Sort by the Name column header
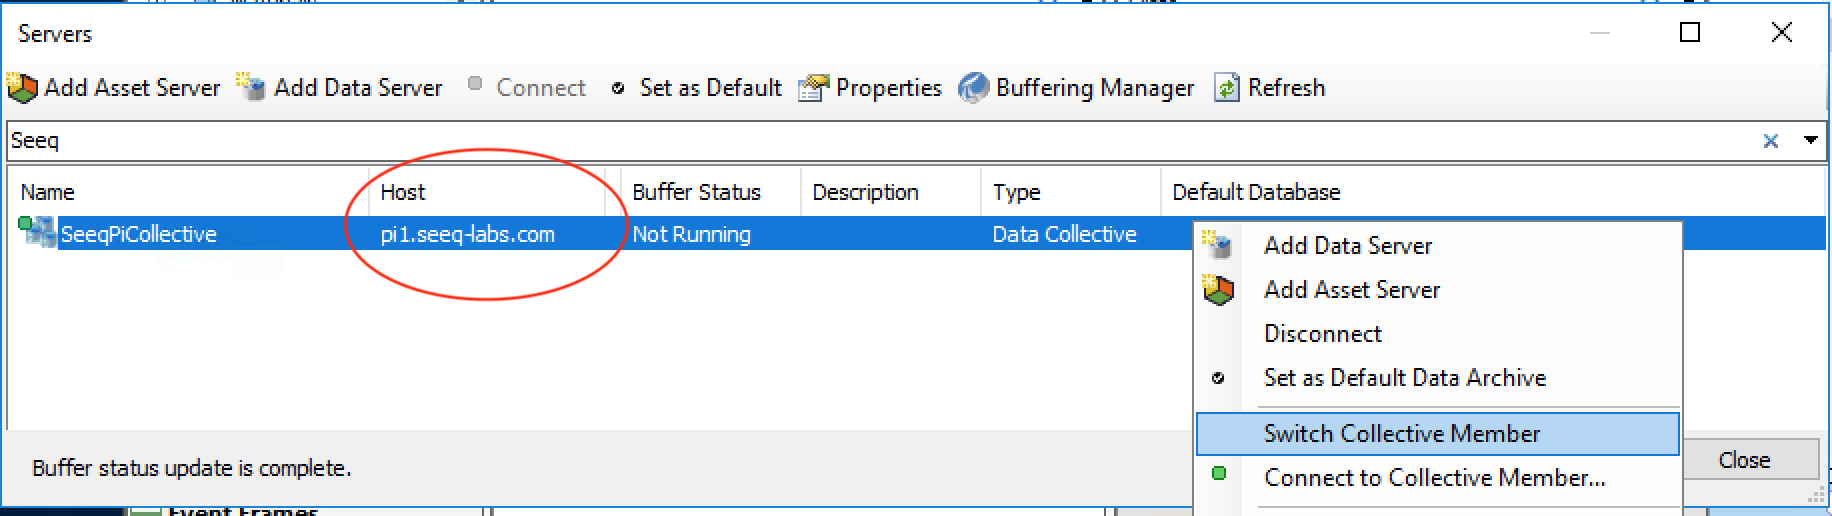Viewport: 1832px width, 516px height. pos(48,192)
